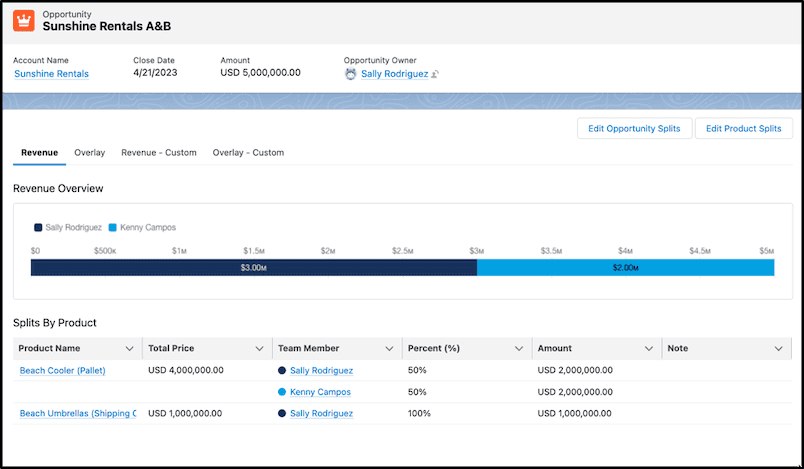Open the Total Price column menu chevron

pyautogui.click(x=259, y=349)
